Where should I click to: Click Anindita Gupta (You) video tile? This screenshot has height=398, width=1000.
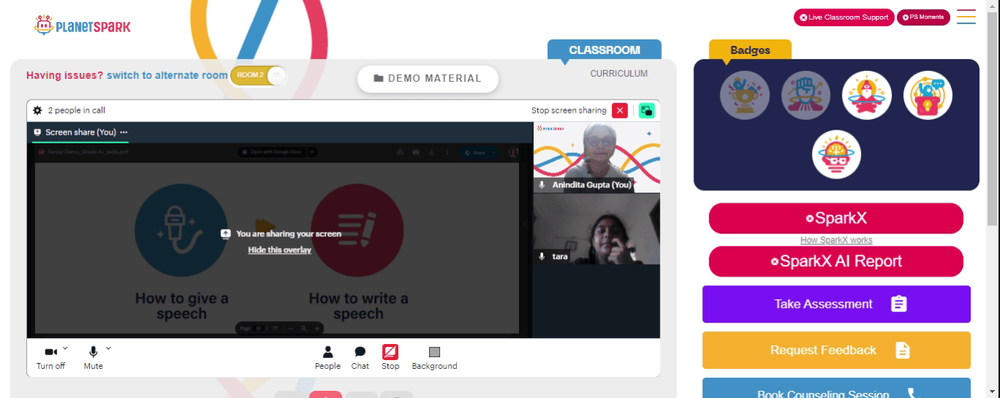pyautogui.click(x=596, y=157)
